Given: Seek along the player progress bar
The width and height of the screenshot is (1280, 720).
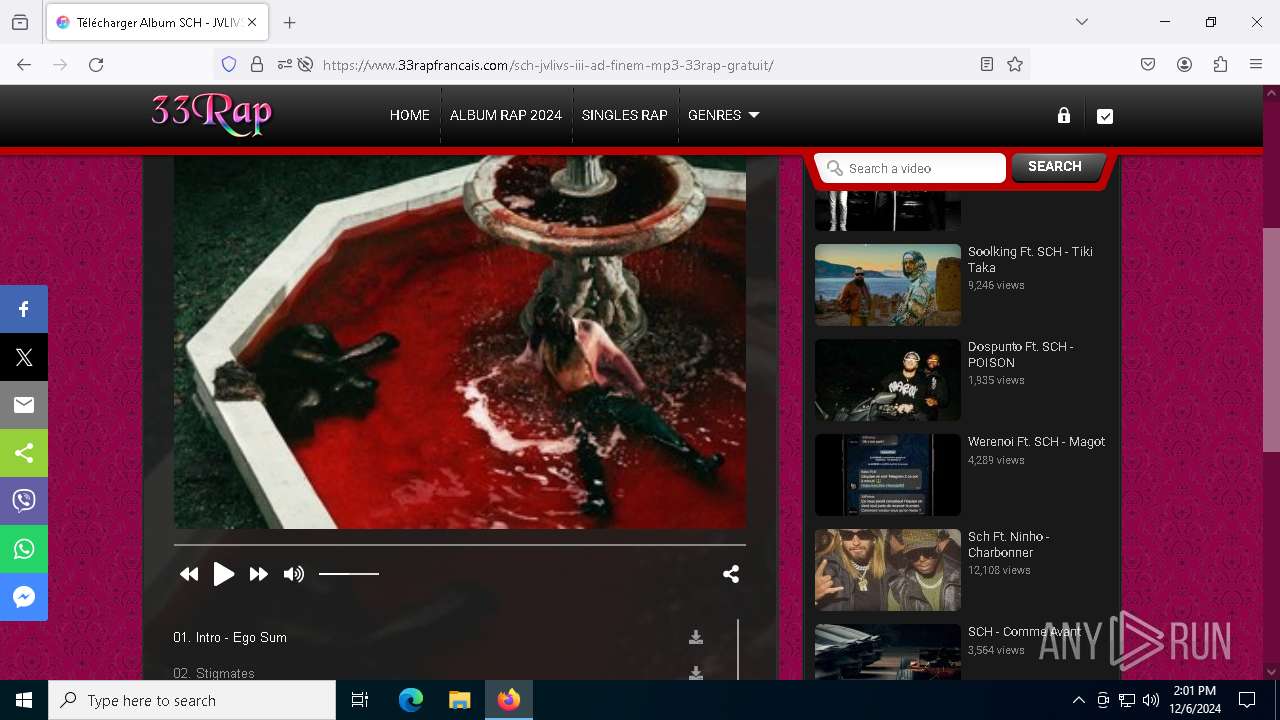Looking at the screenshot, I should 460,545.
